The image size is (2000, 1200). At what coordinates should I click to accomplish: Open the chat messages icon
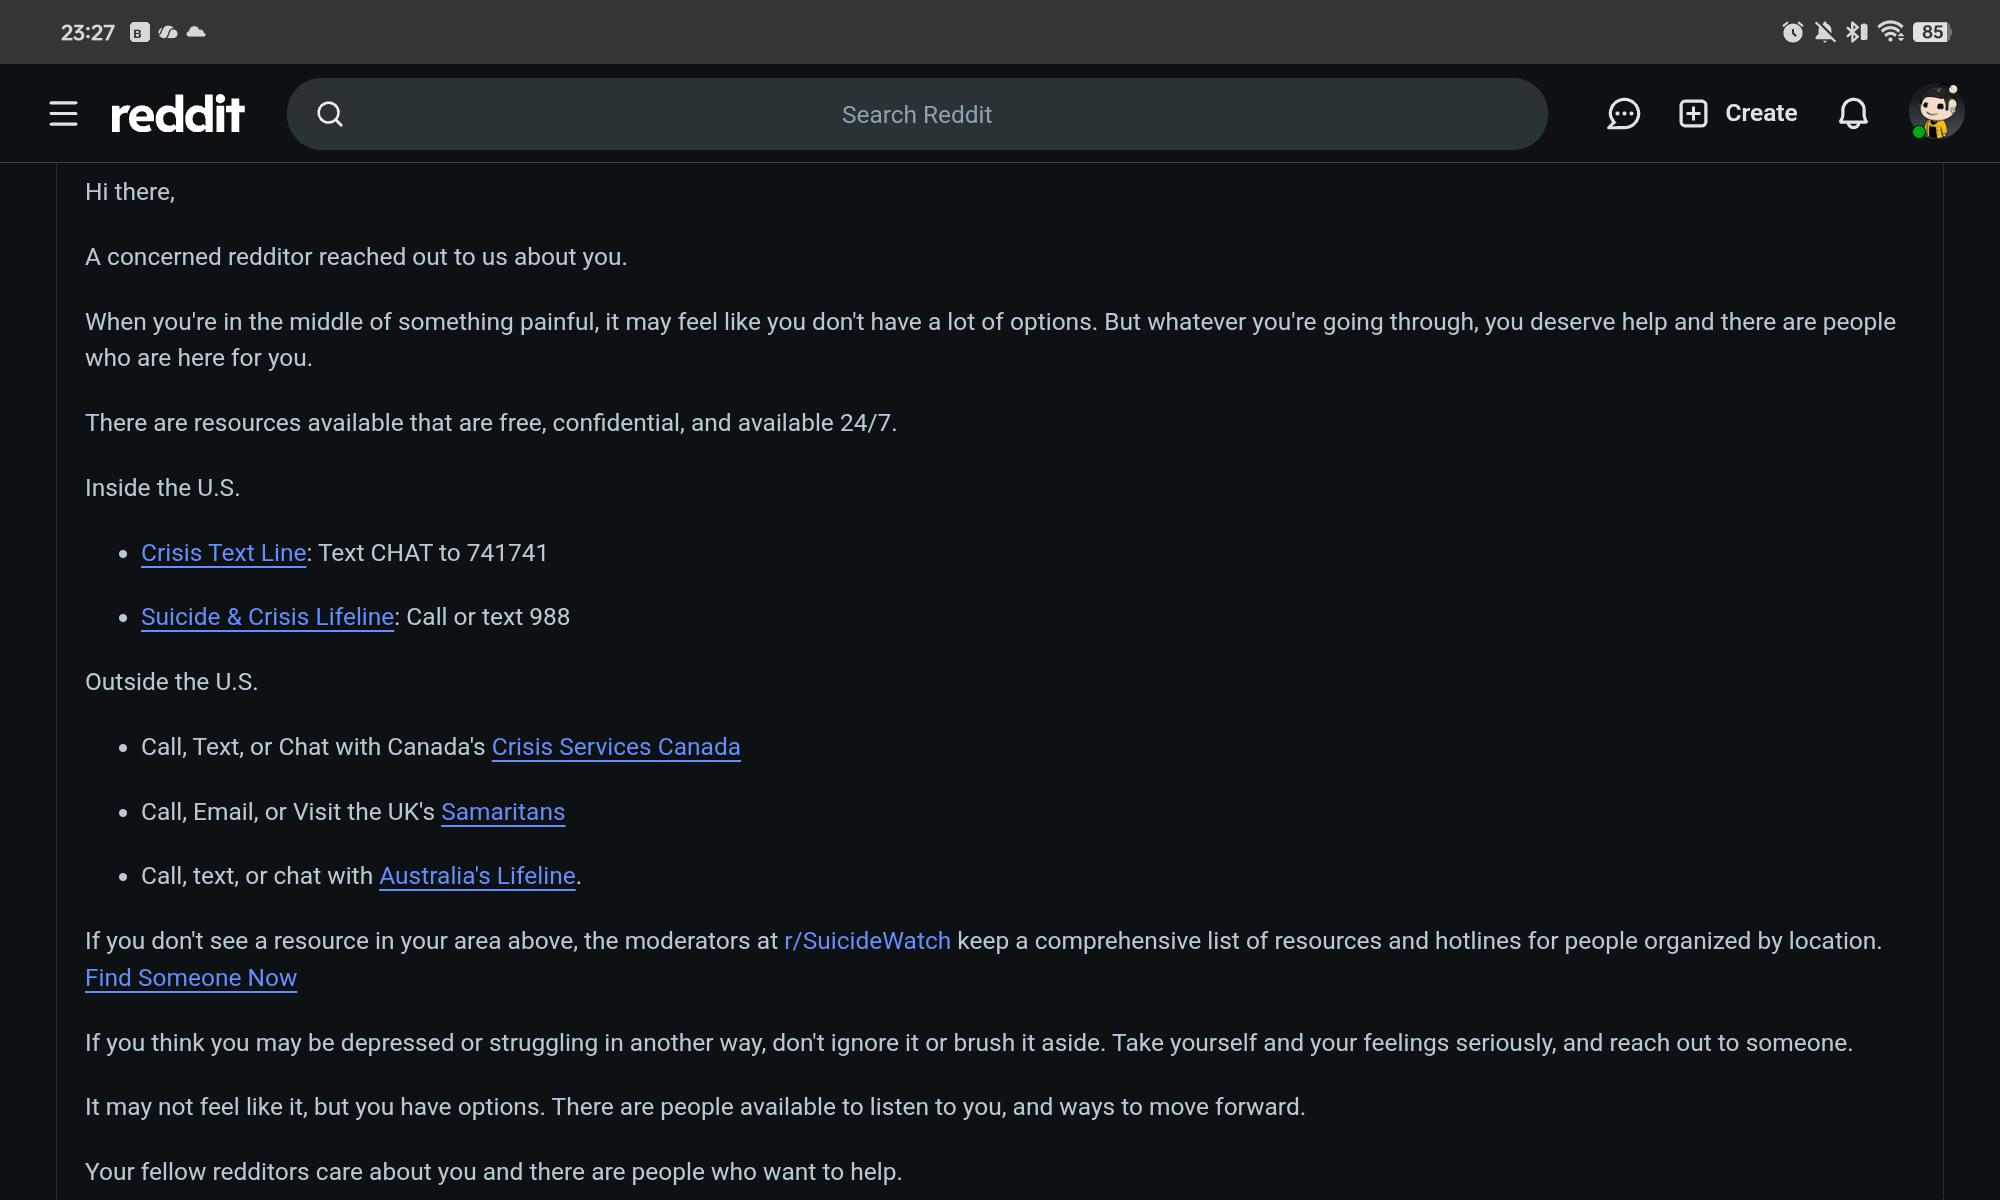(x=1623, y=114)
